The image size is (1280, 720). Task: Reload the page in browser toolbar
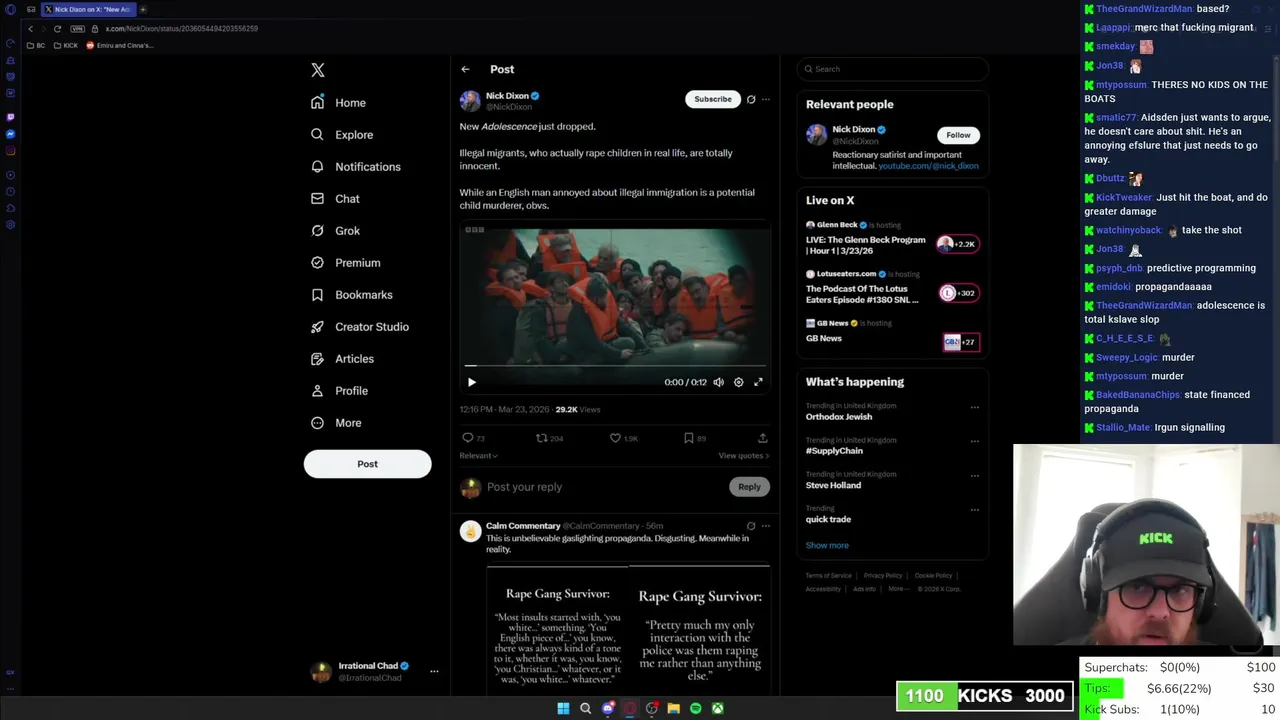tap(57, 28)
